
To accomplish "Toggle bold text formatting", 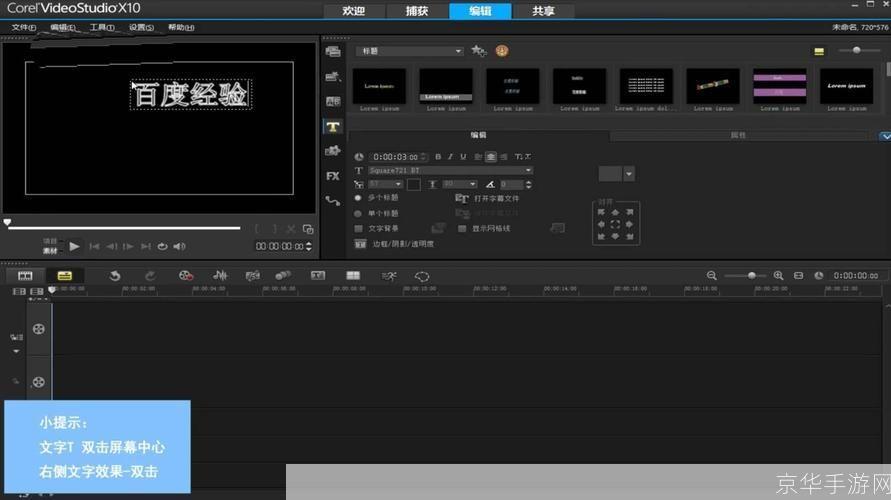I will point(438,157).
